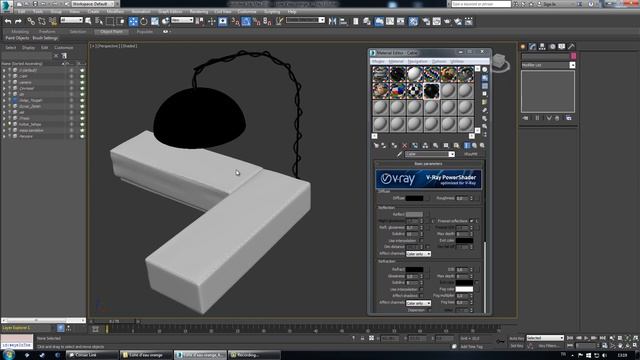Select the Unlink Selection tool
Image resolution: width=640 pixels, height=360 pixels.
pos(42,21)
